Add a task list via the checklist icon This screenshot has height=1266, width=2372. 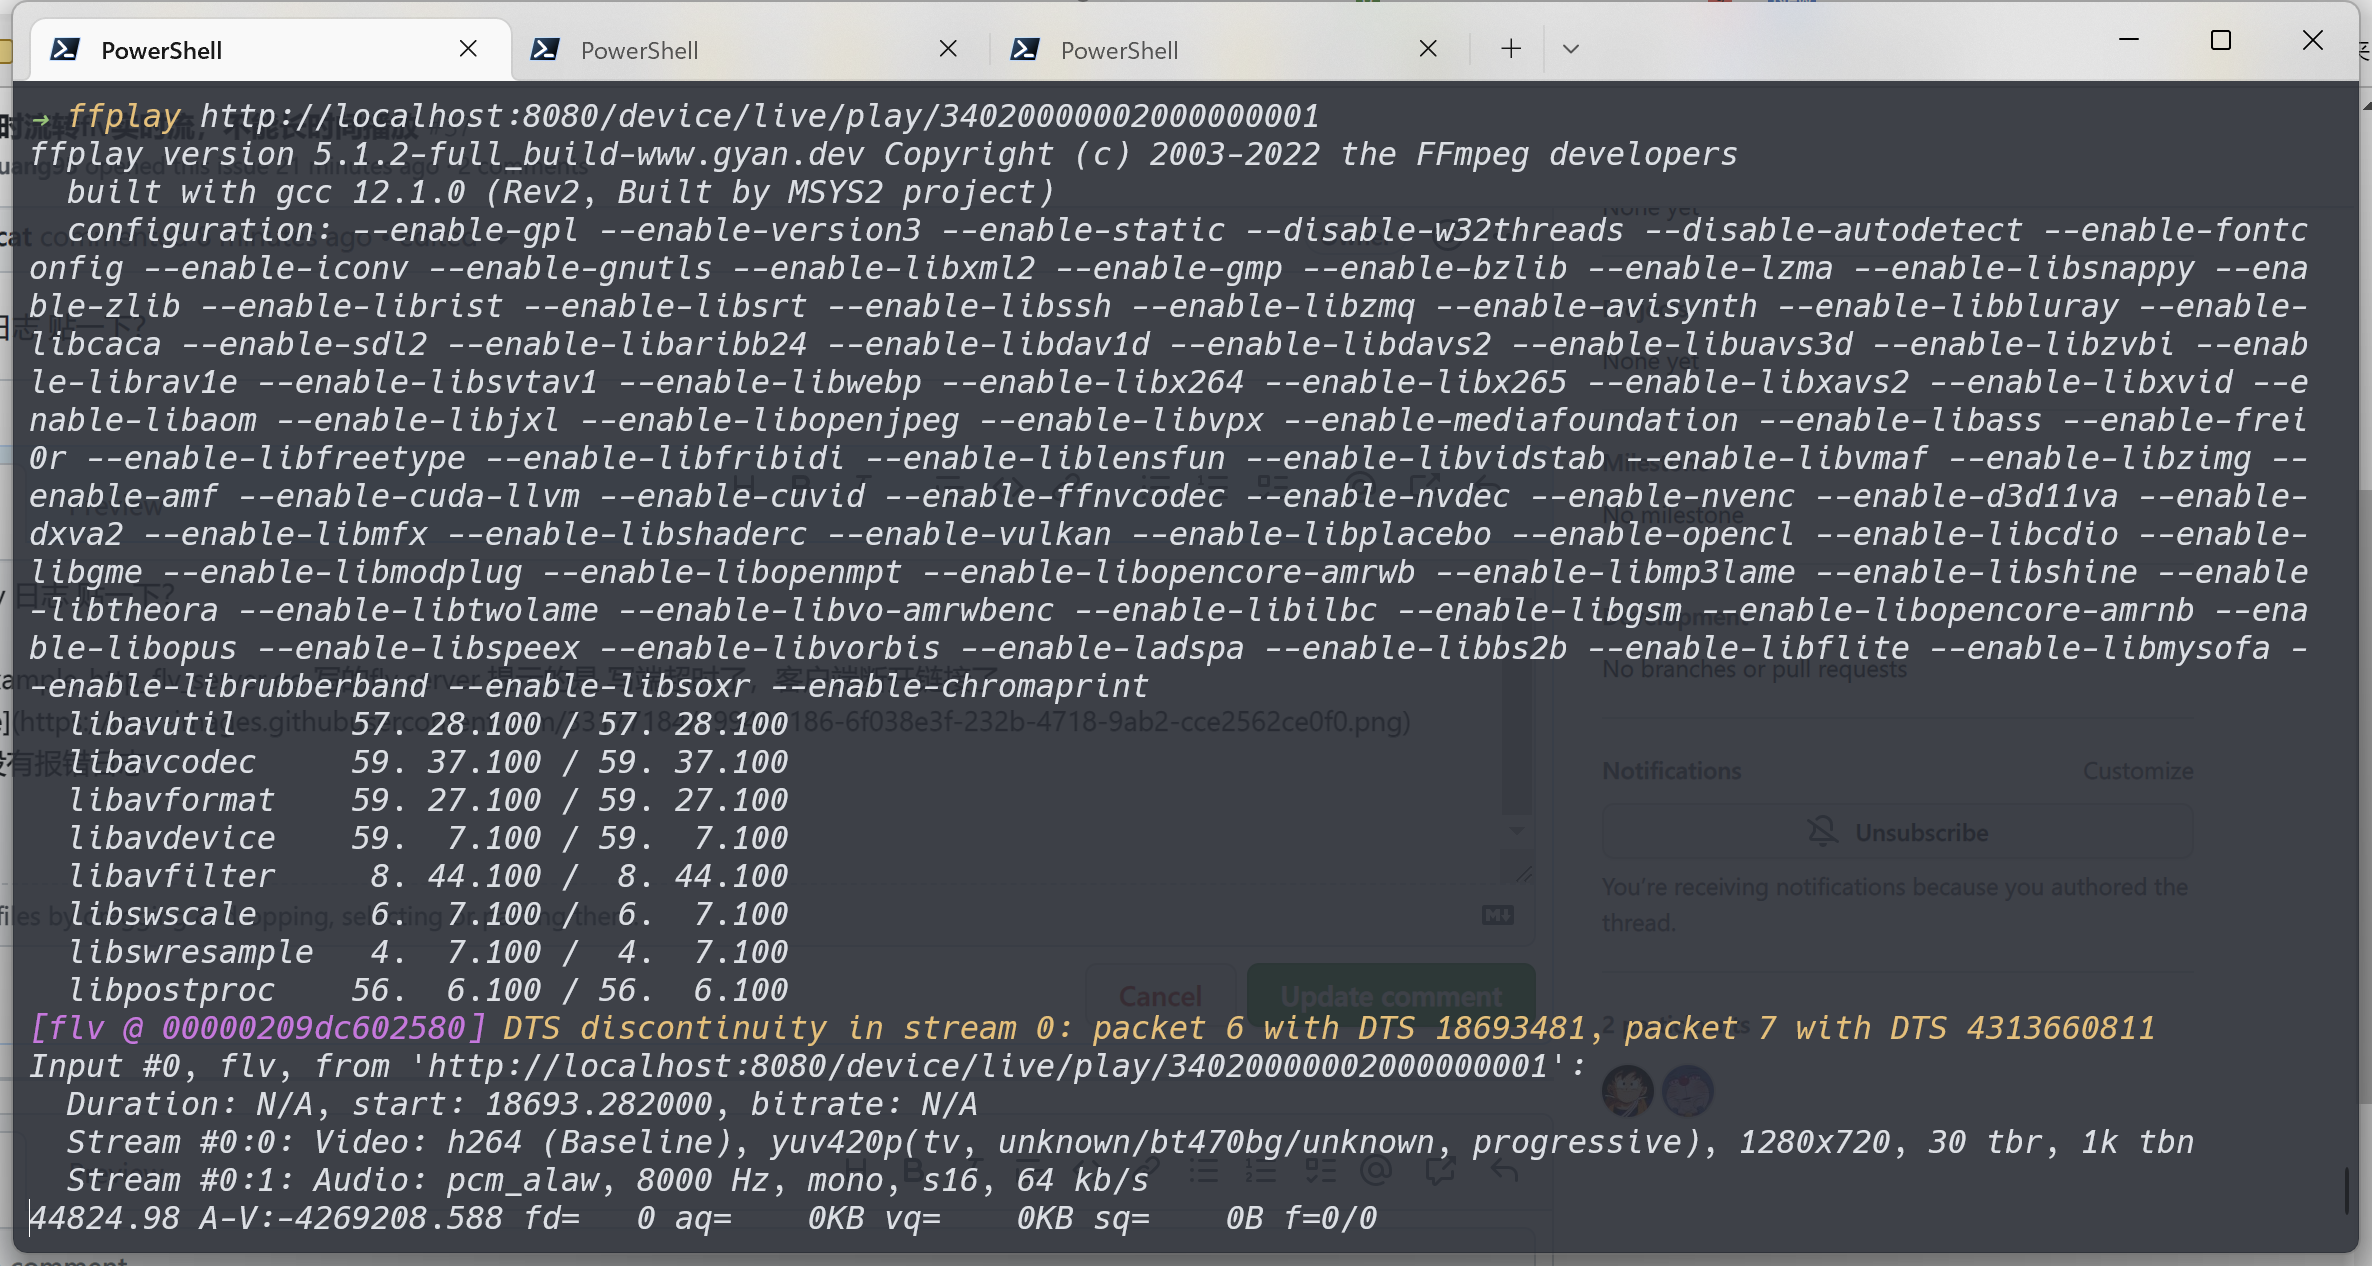(1320, 1171)
